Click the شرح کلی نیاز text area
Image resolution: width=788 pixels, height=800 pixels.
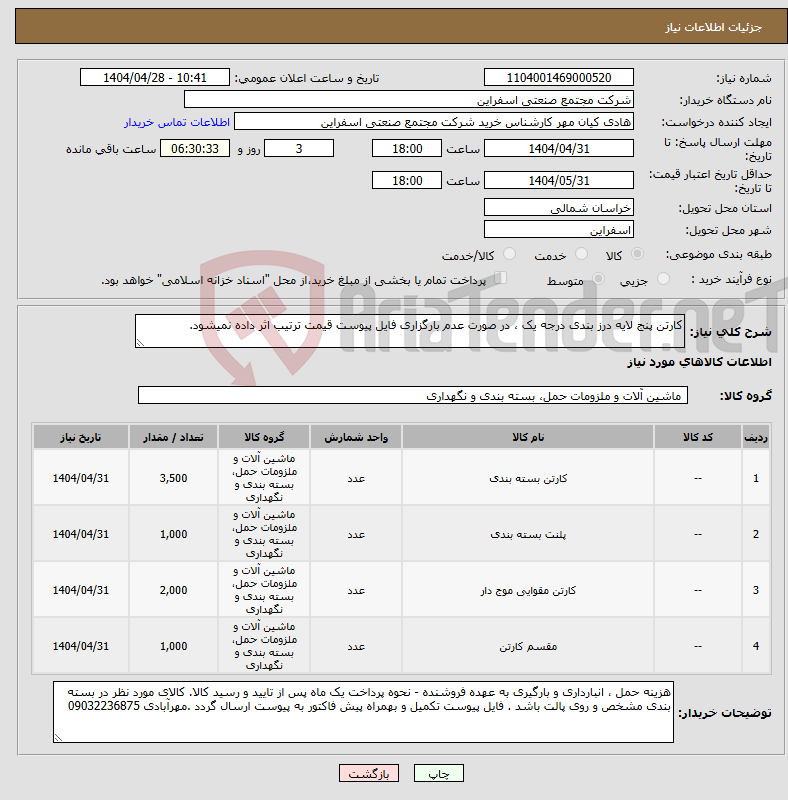point(410,331)
